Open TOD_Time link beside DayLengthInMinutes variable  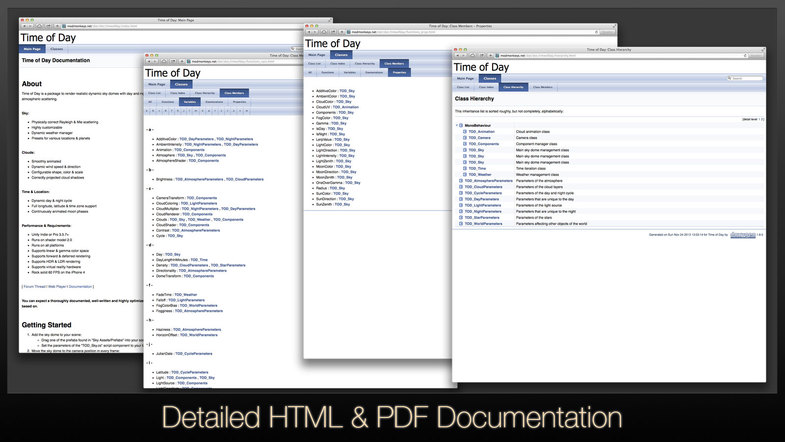pyautogui.click(x=199, y=260)
